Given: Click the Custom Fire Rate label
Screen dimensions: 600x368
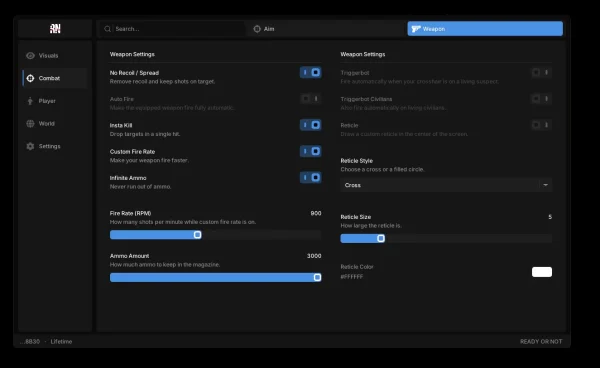Looking at the screenshot, I should (132, 151).
